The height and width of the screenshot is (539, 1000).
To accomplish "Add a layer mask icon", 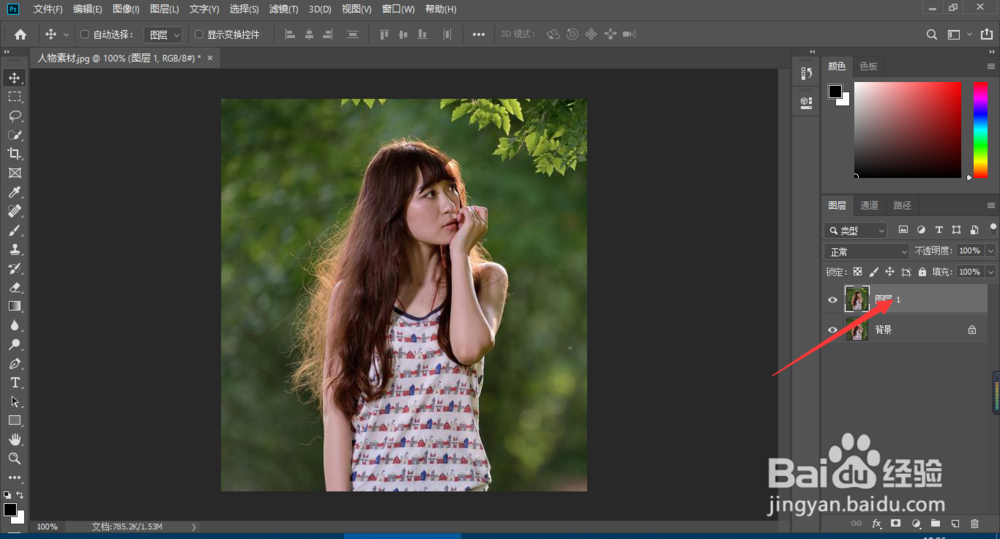I will (x=895, y=524).
